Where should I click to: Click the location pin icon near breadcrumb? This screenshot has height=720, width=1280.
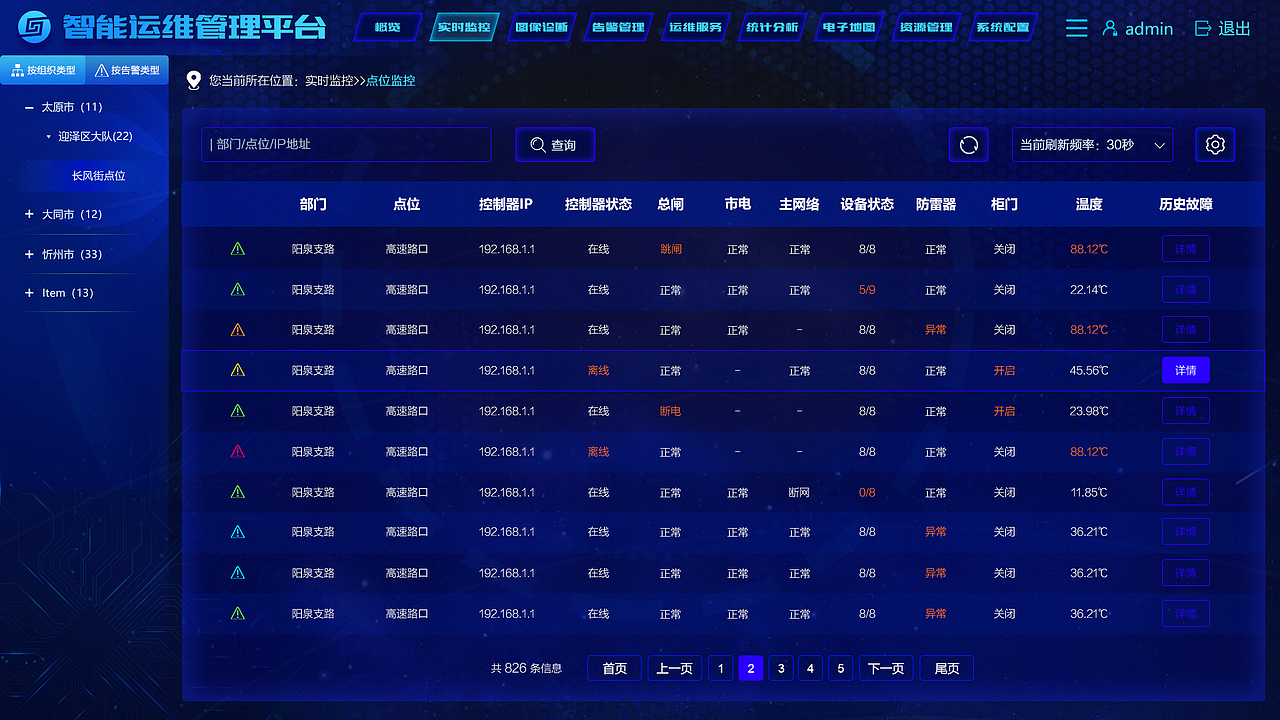click(x=192, y=81)
